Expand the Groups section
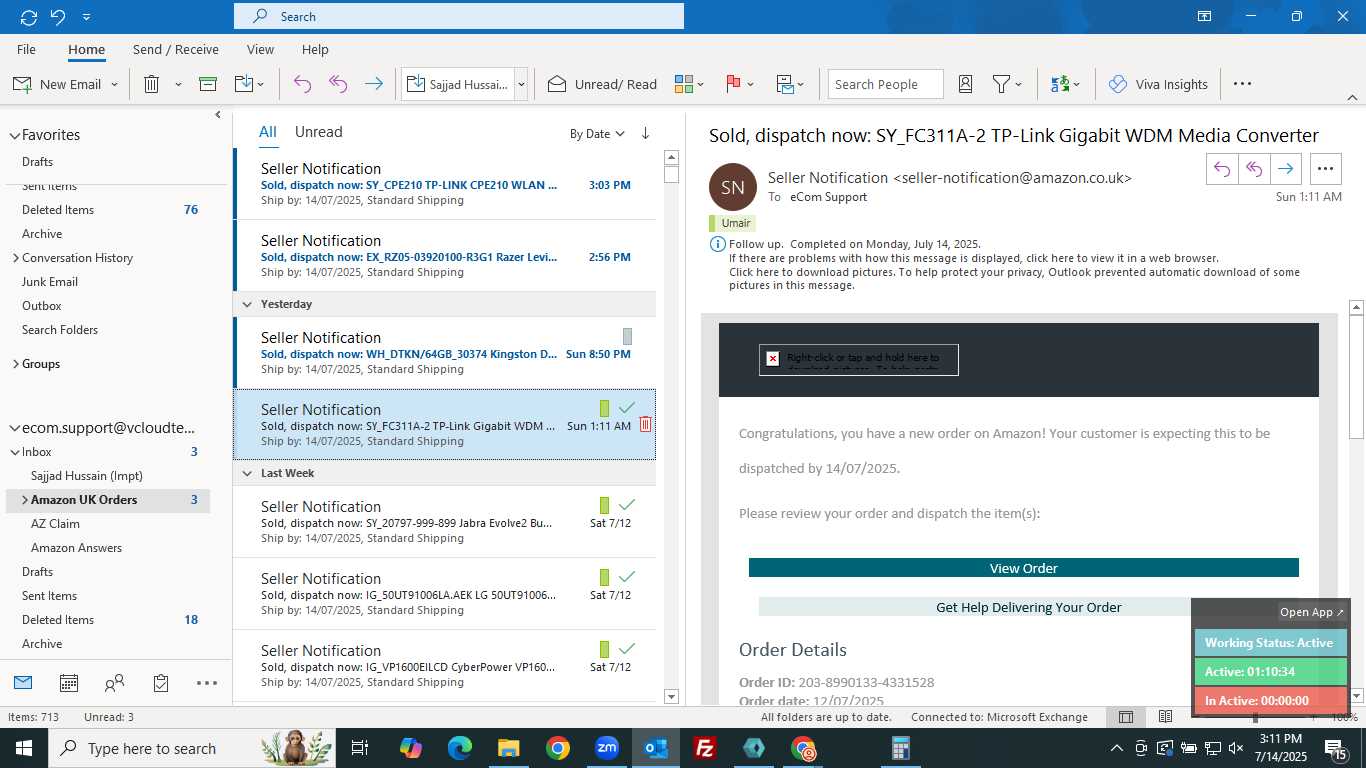Viewport: 1366px width, 768px height. 15,364
